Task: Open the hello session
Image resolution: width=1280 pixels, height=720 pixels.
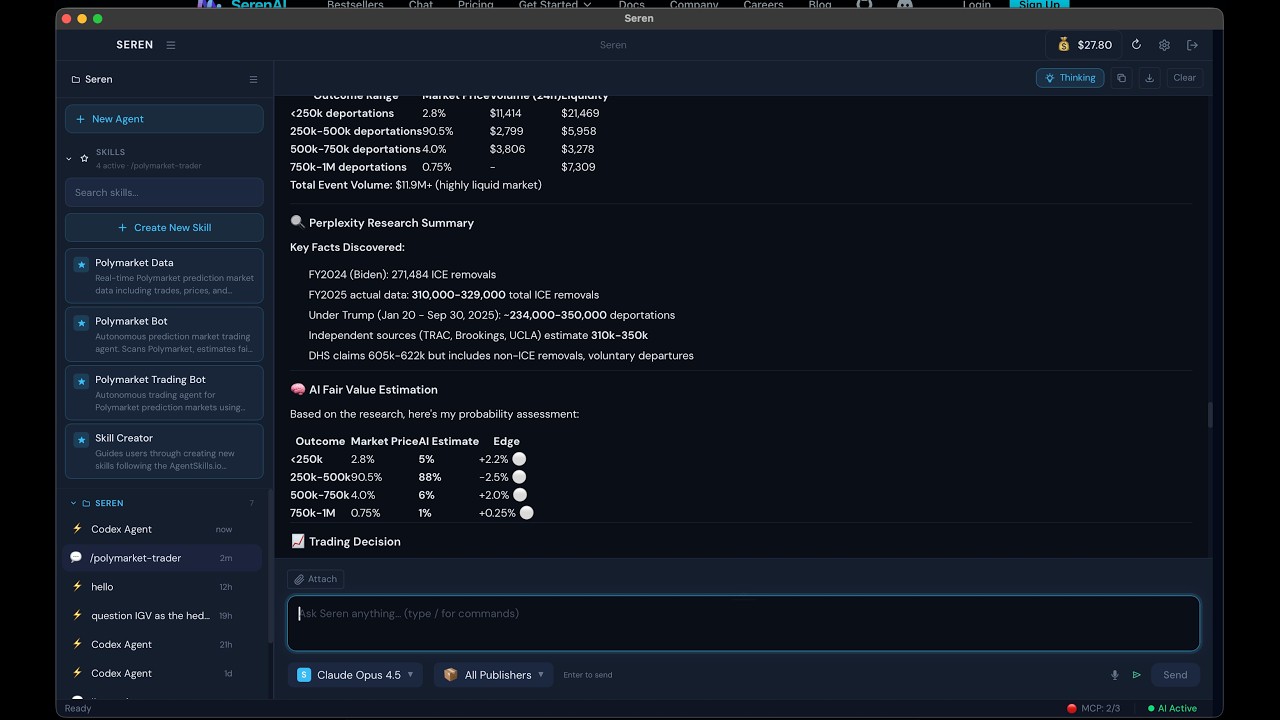Action: click(163, 587)
